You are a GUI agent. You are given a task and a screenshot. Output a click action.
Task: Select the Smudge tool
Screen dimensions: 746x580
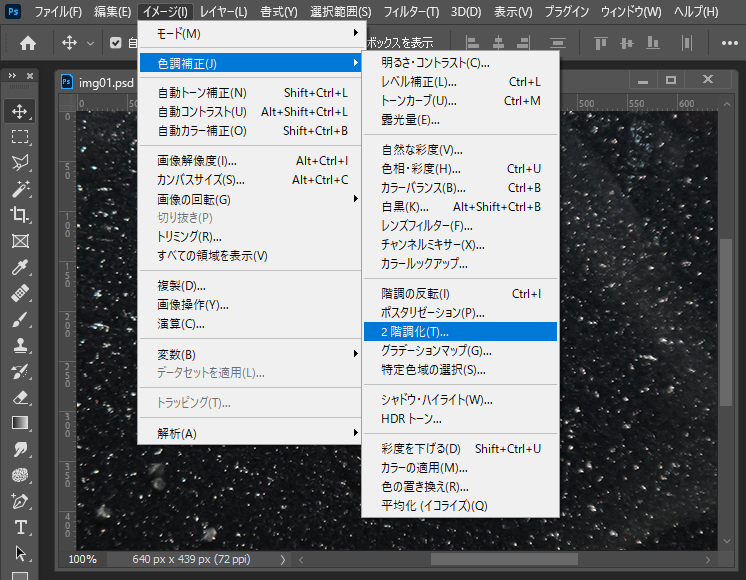[x=20, y=449]
